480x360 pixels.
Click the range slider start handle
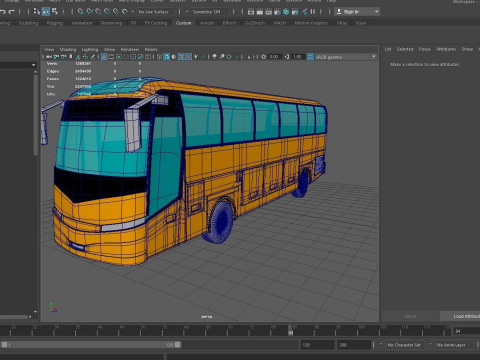pyautogui.click(x=4, y=345)
